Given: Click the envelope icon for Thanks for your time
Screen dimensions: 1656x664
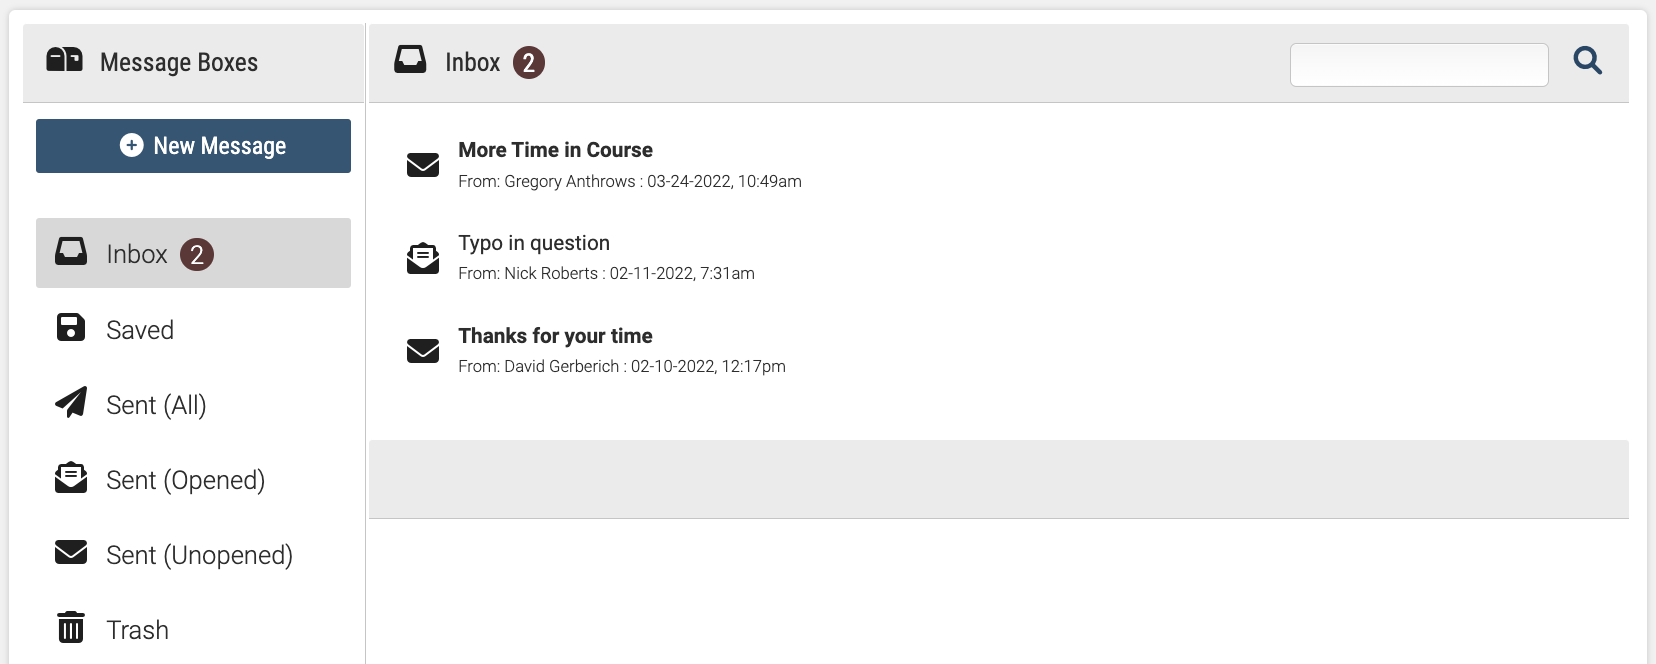Looking at the screenshot, I should [x=423, y=350].
